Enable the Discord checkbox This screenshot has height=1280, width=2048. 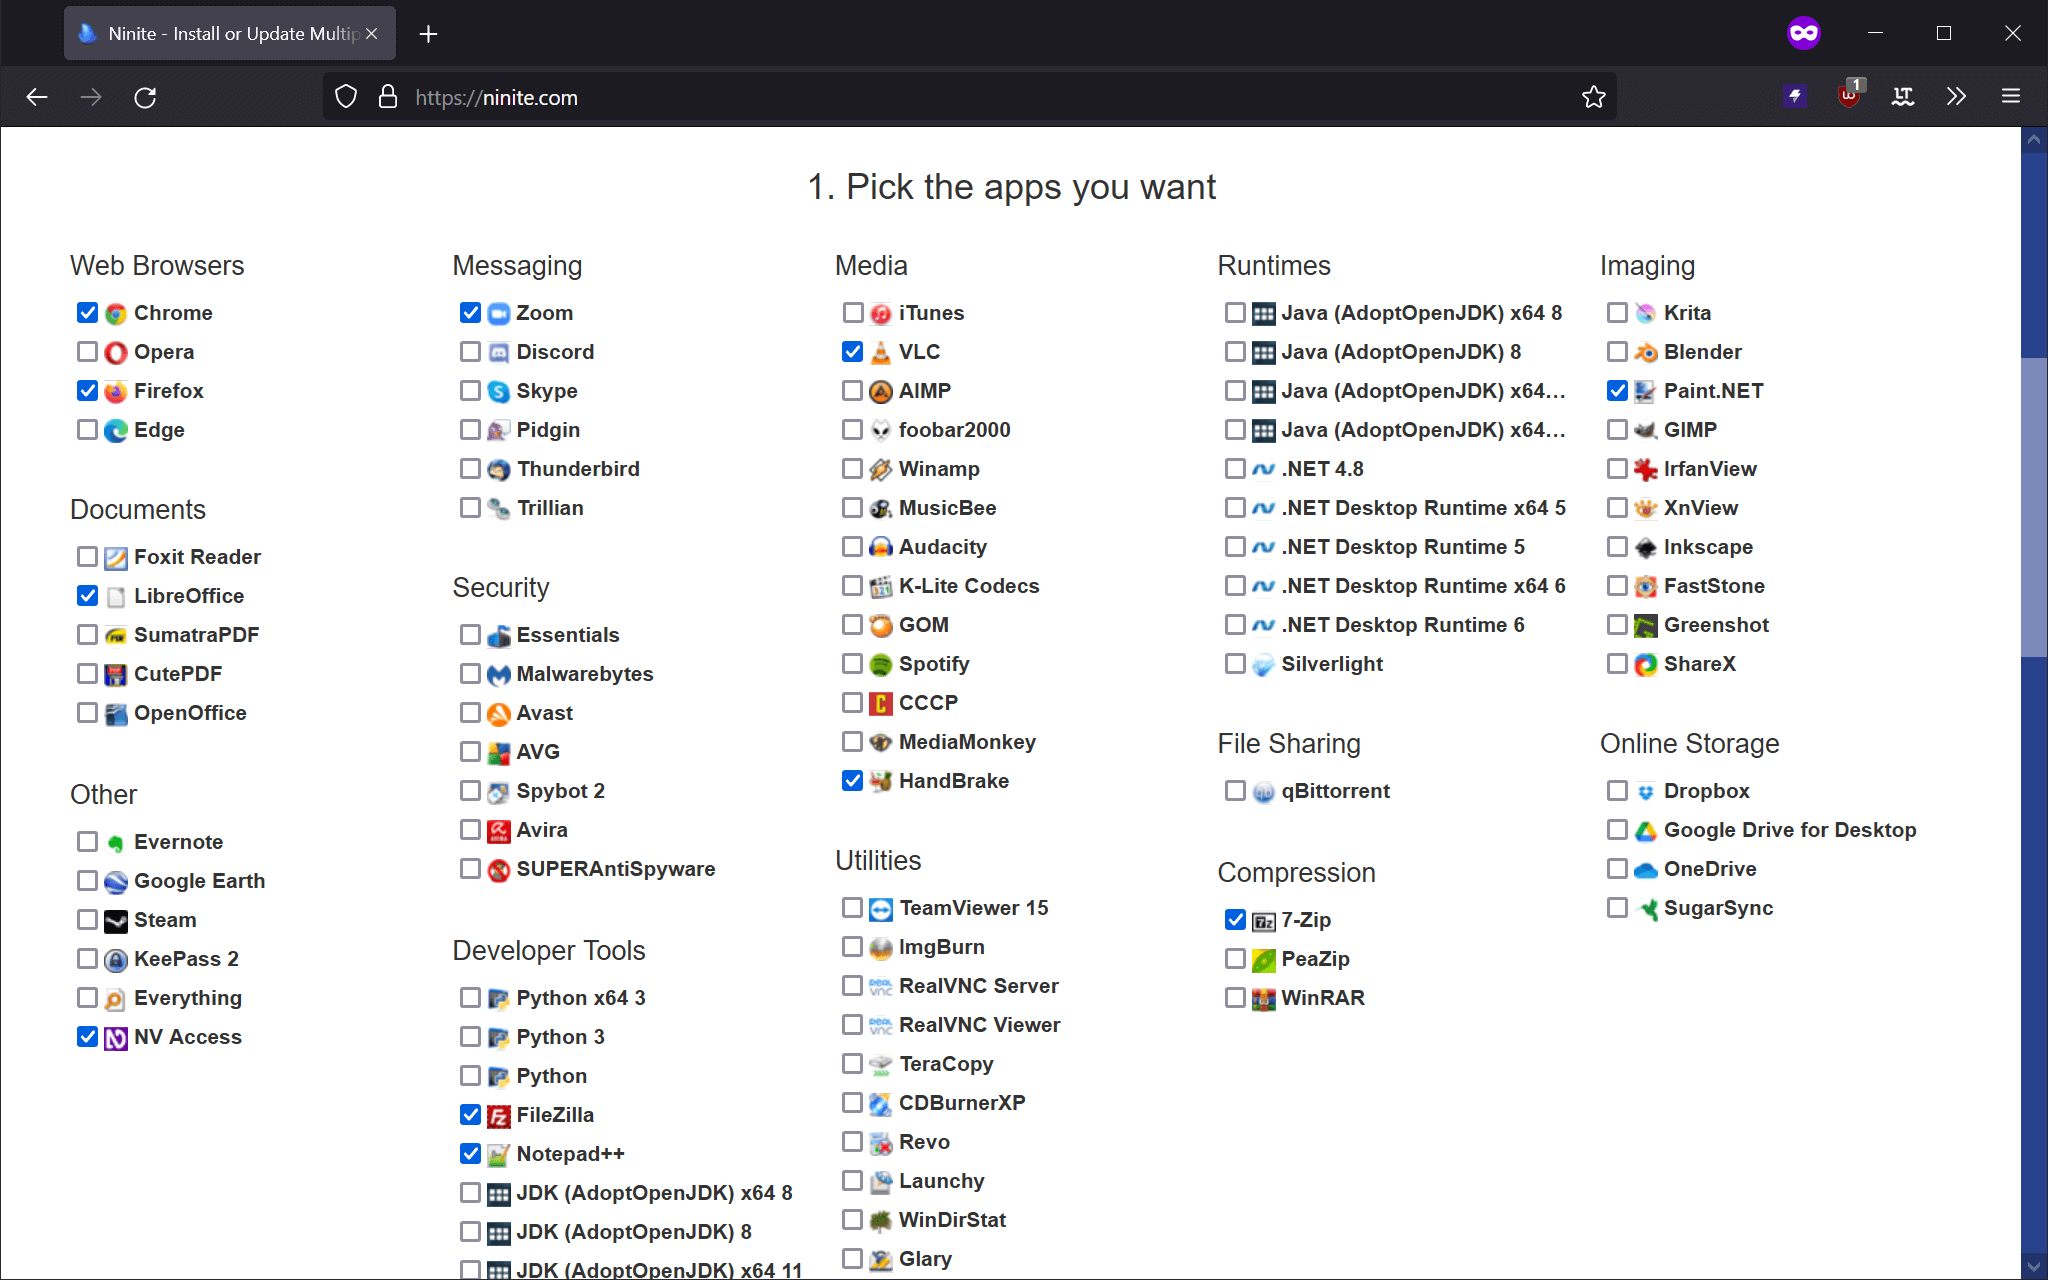470,352
